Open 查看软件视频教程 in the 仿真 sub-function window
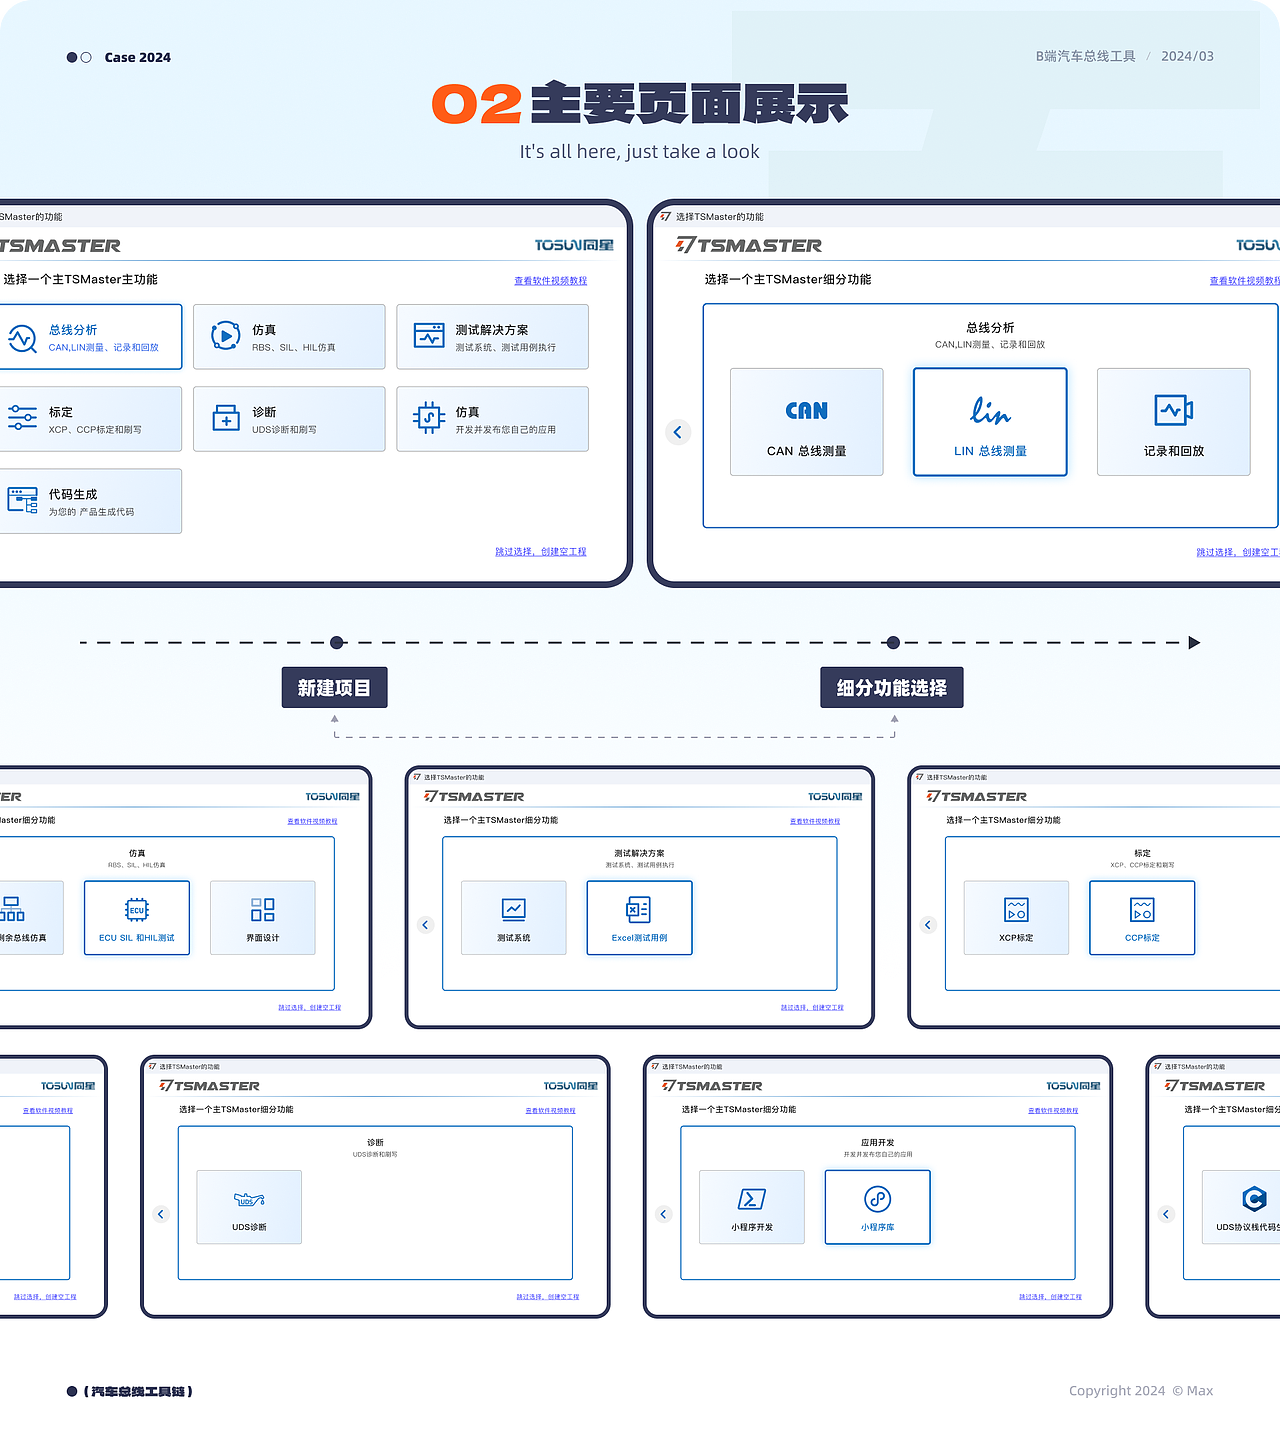 pos(312,821)
